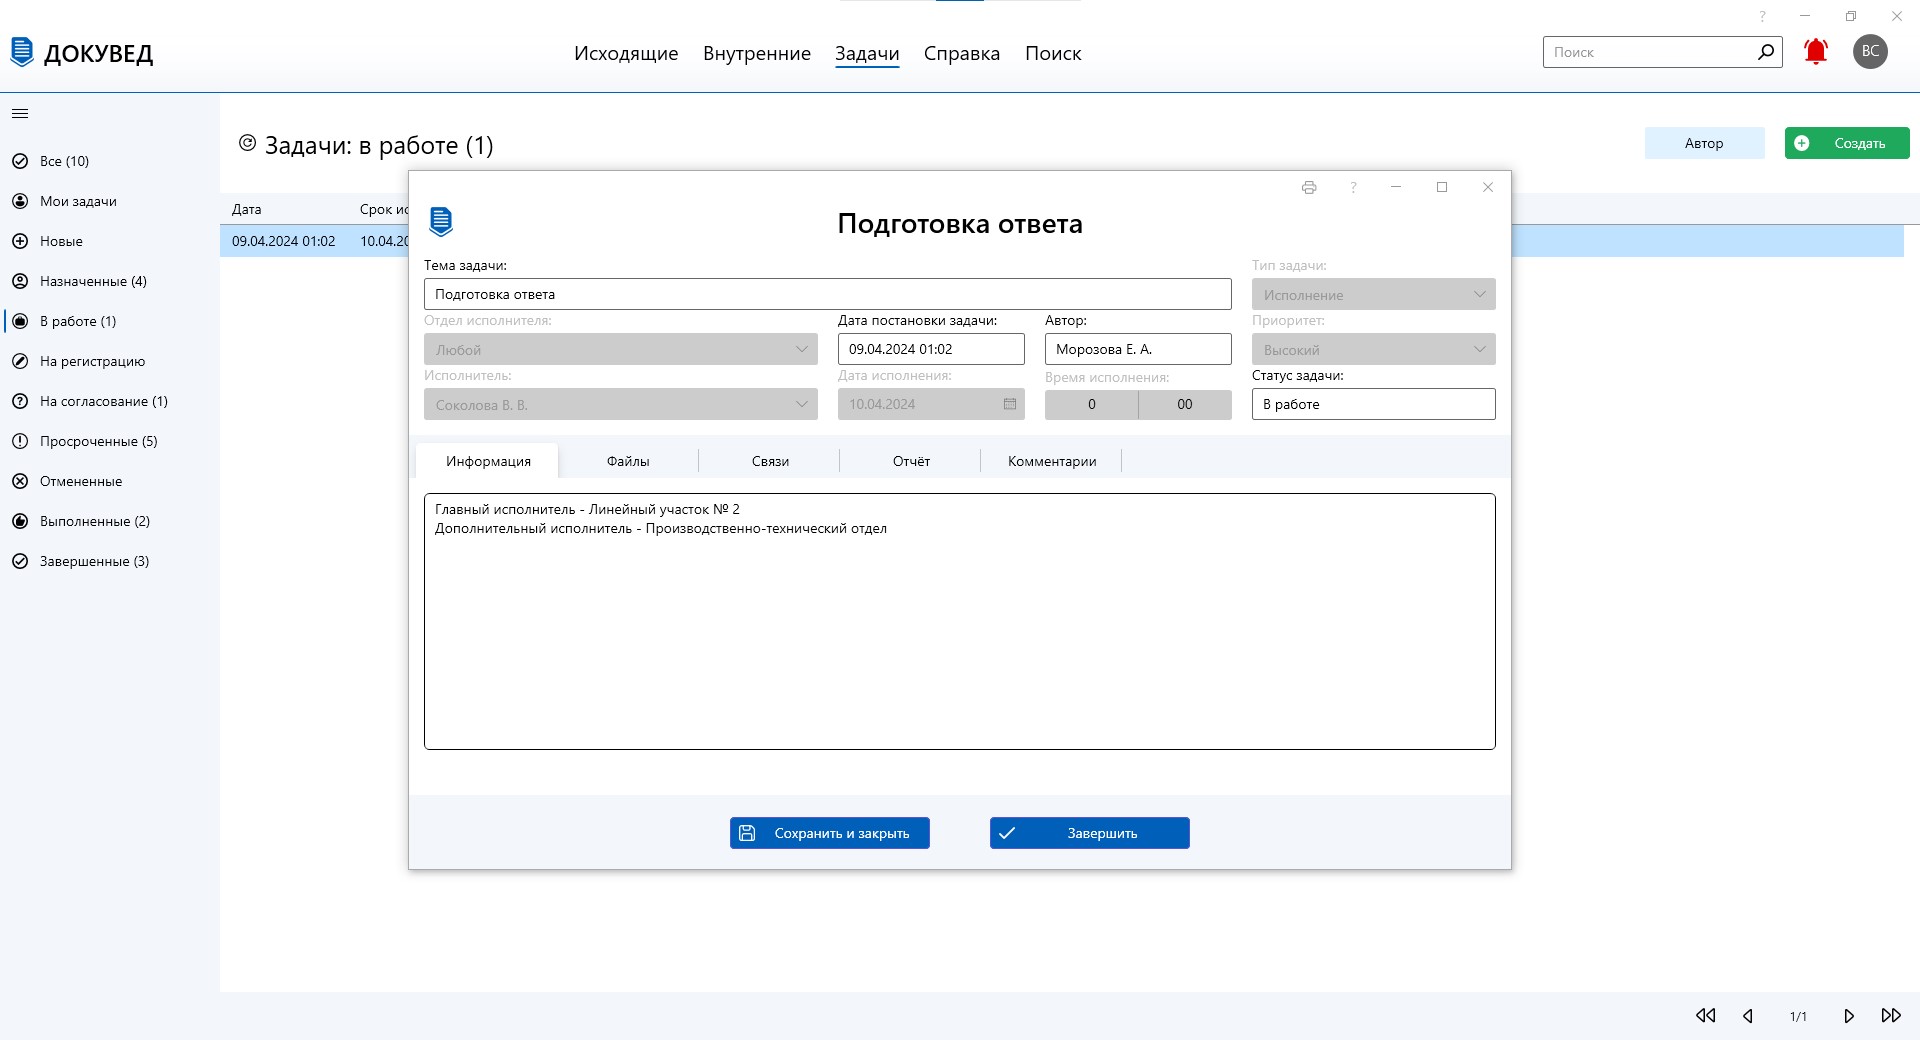This screenshot has height=1040, width=1920.
Task: Open Мои задачи filter
Action: tap(78, 201)
